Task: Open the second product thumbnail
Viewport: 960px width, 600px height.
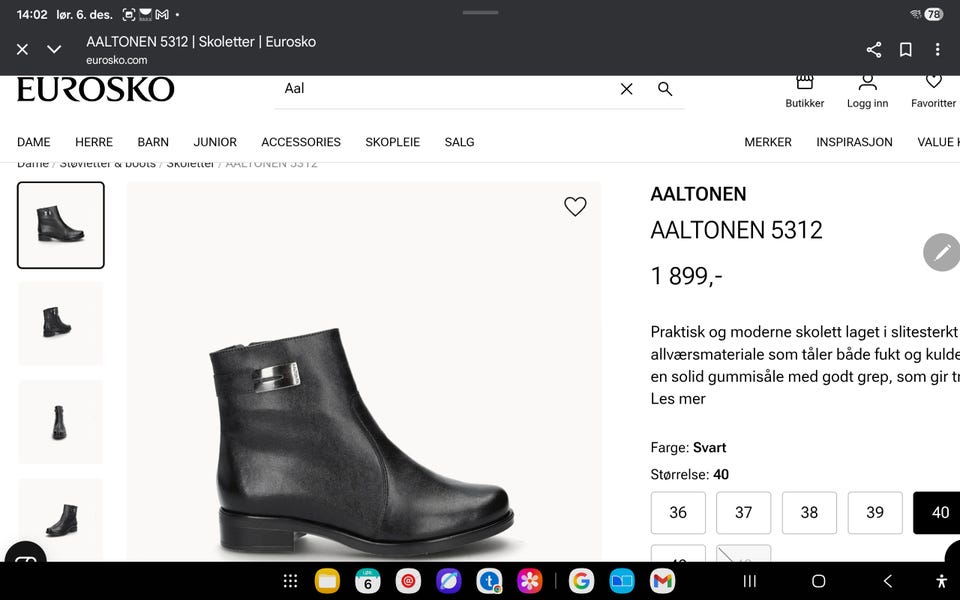Action: tap(60, 323)
